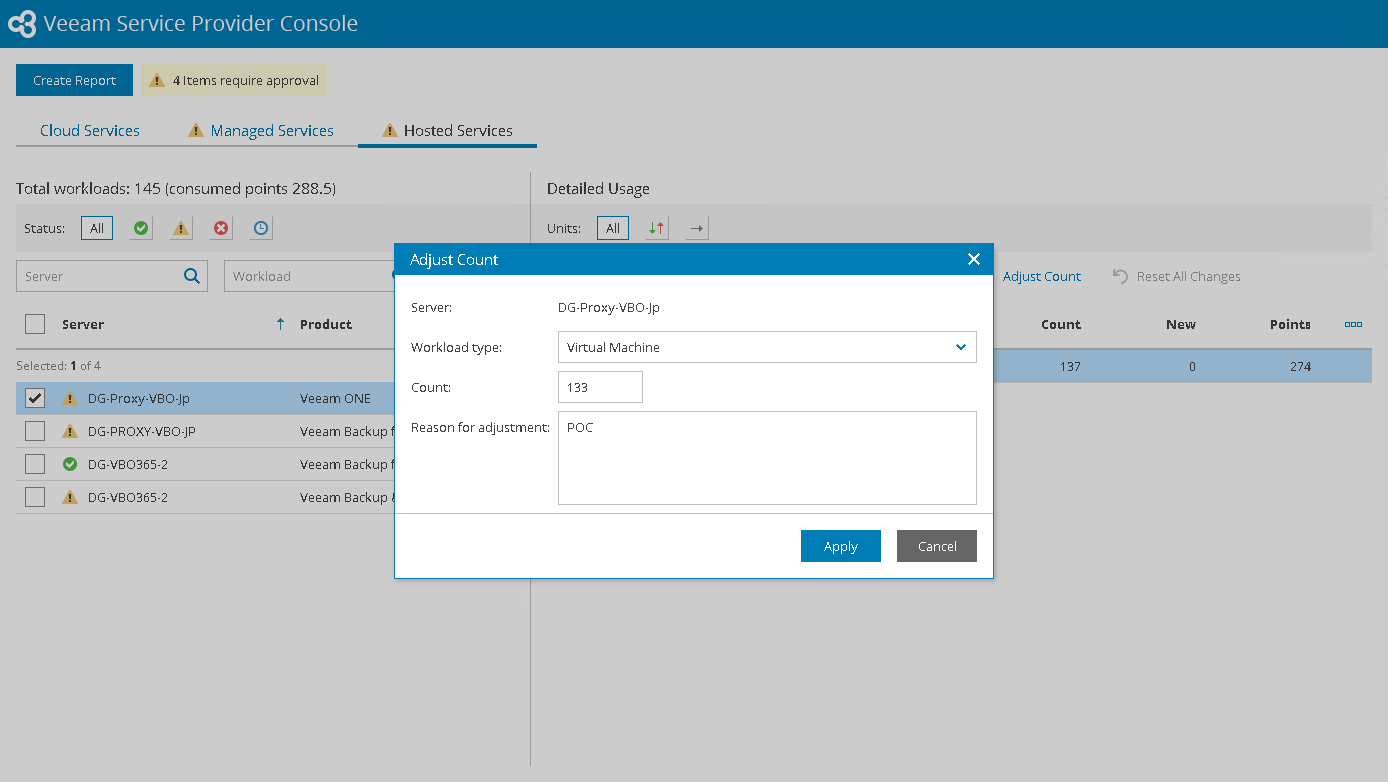Click the Detailed Usage heading

(x=598, y=188)
